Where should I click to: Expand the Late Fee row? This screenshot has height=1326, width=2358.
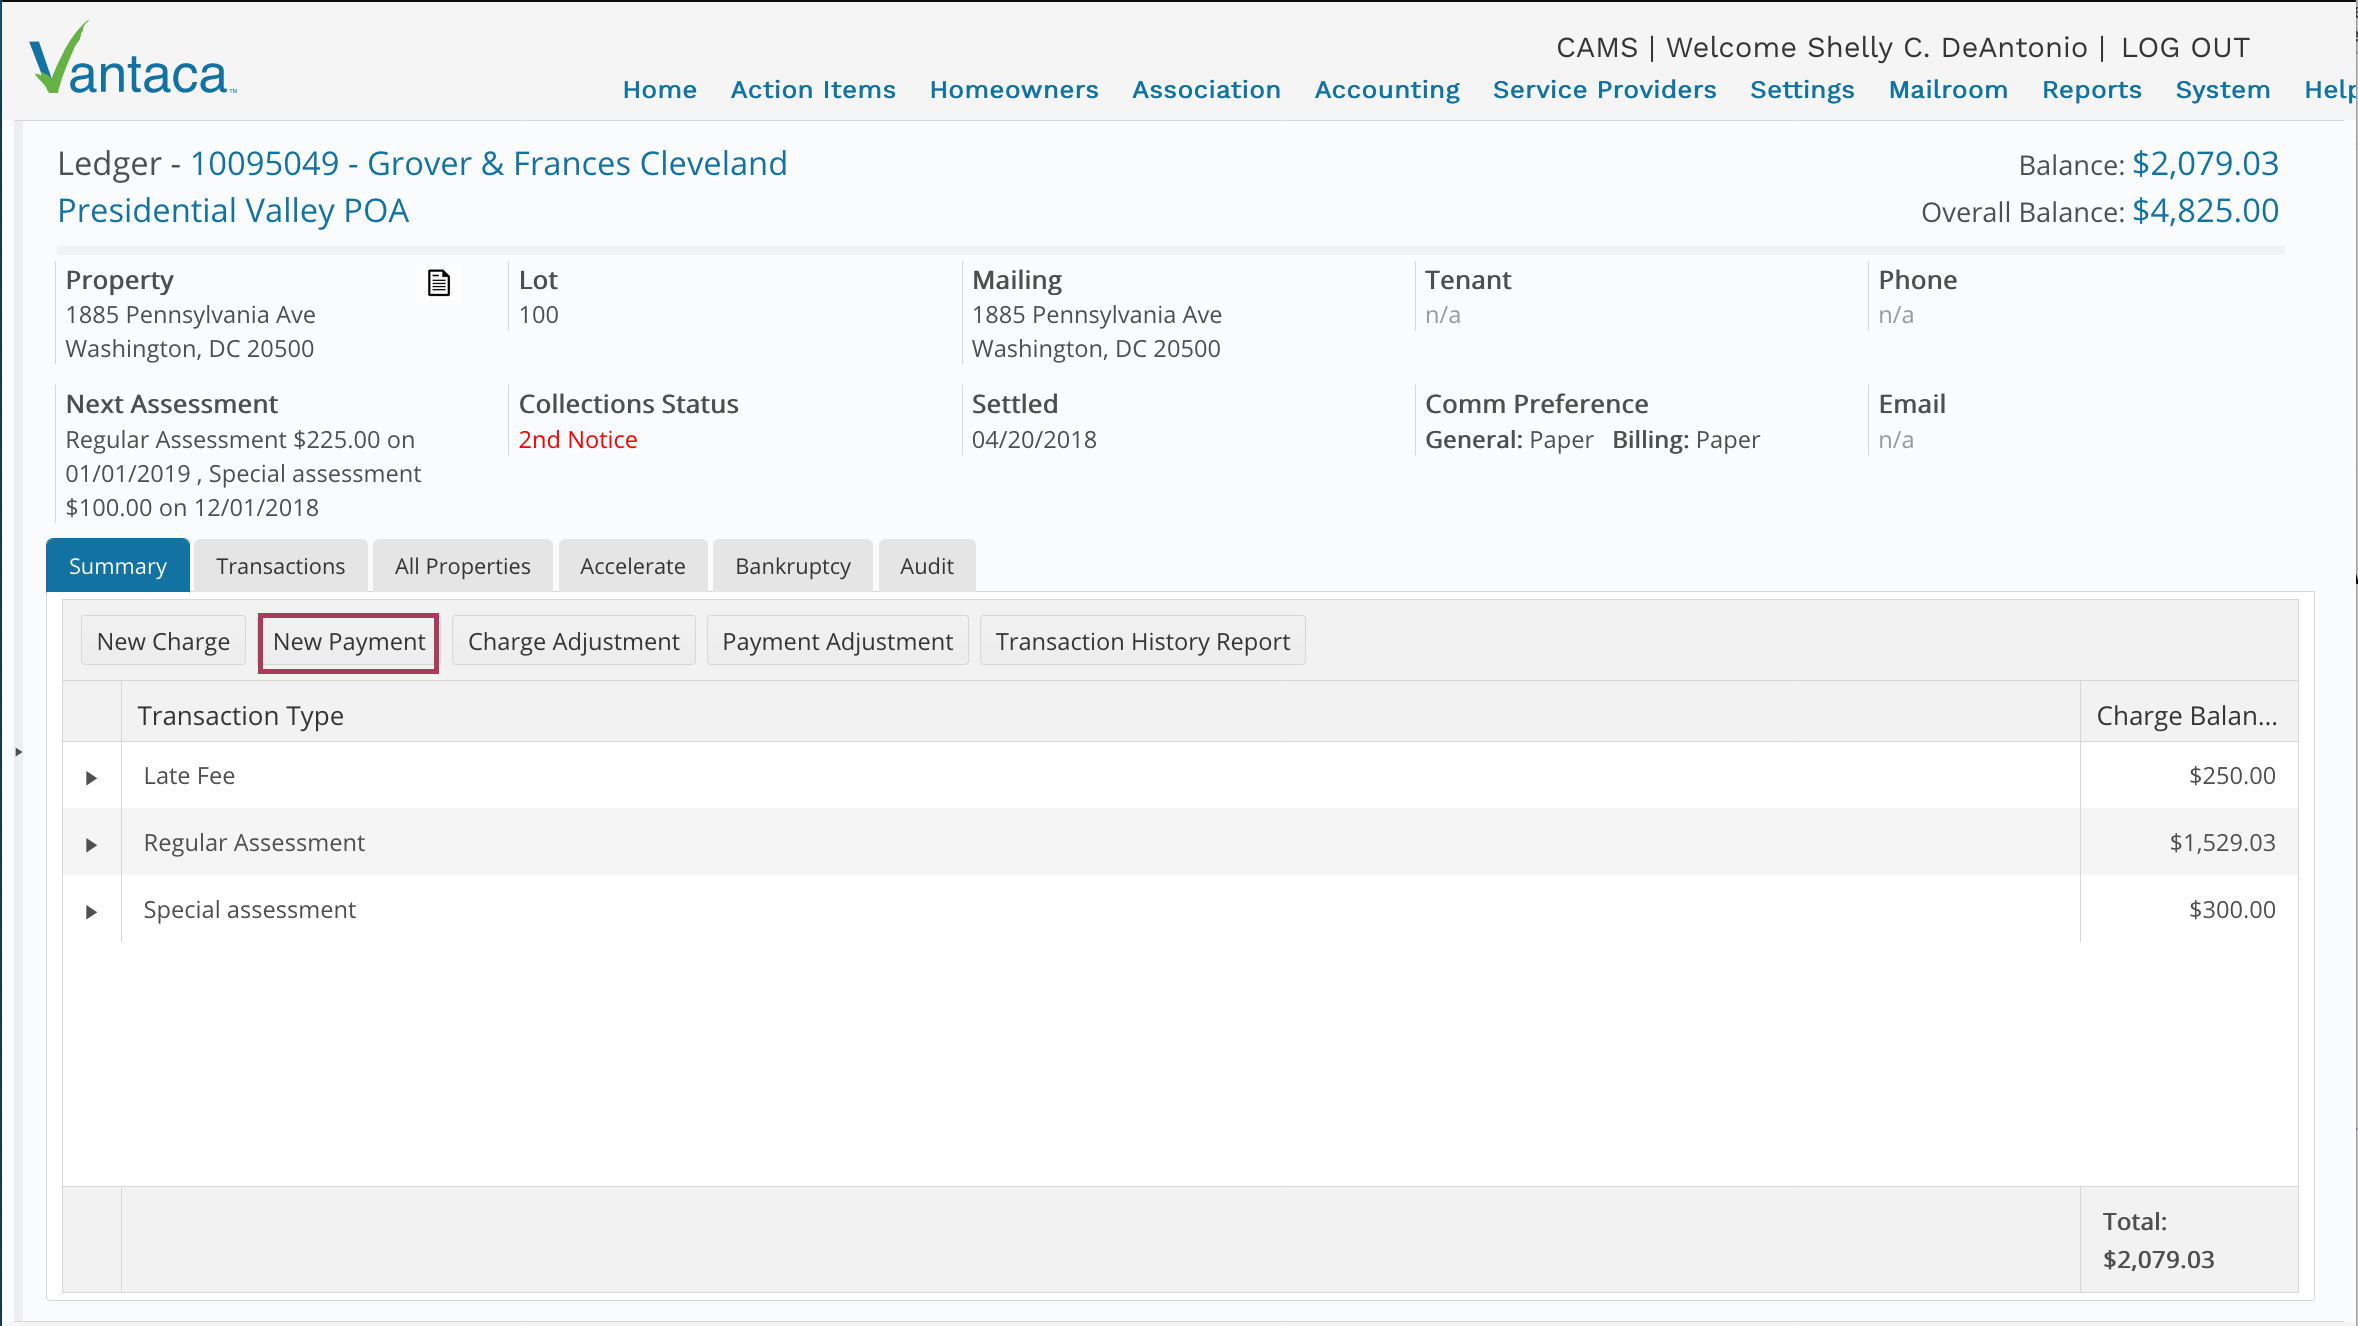coord(91,778)
